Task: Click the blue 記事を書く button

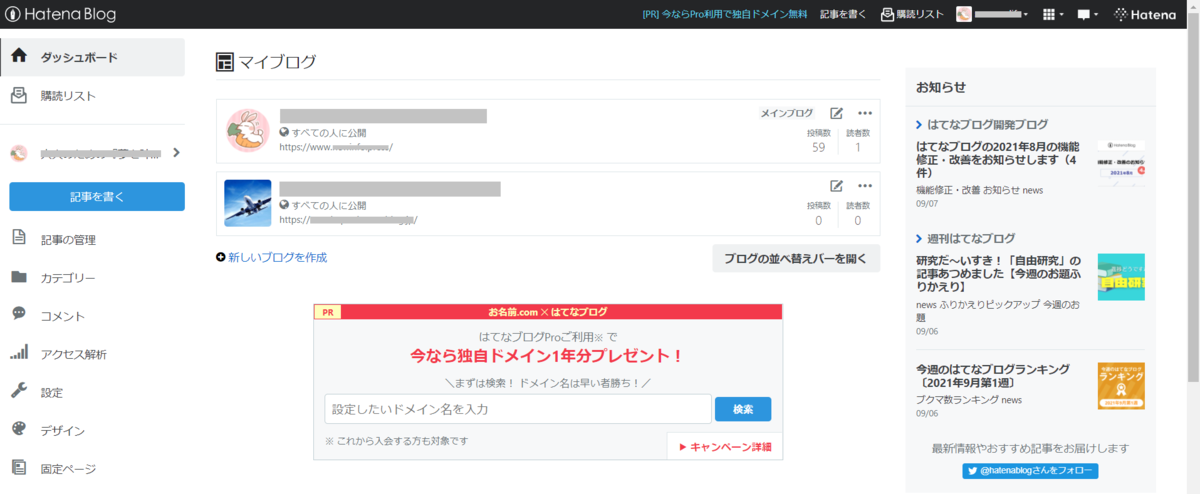Action: click(97, 196)
